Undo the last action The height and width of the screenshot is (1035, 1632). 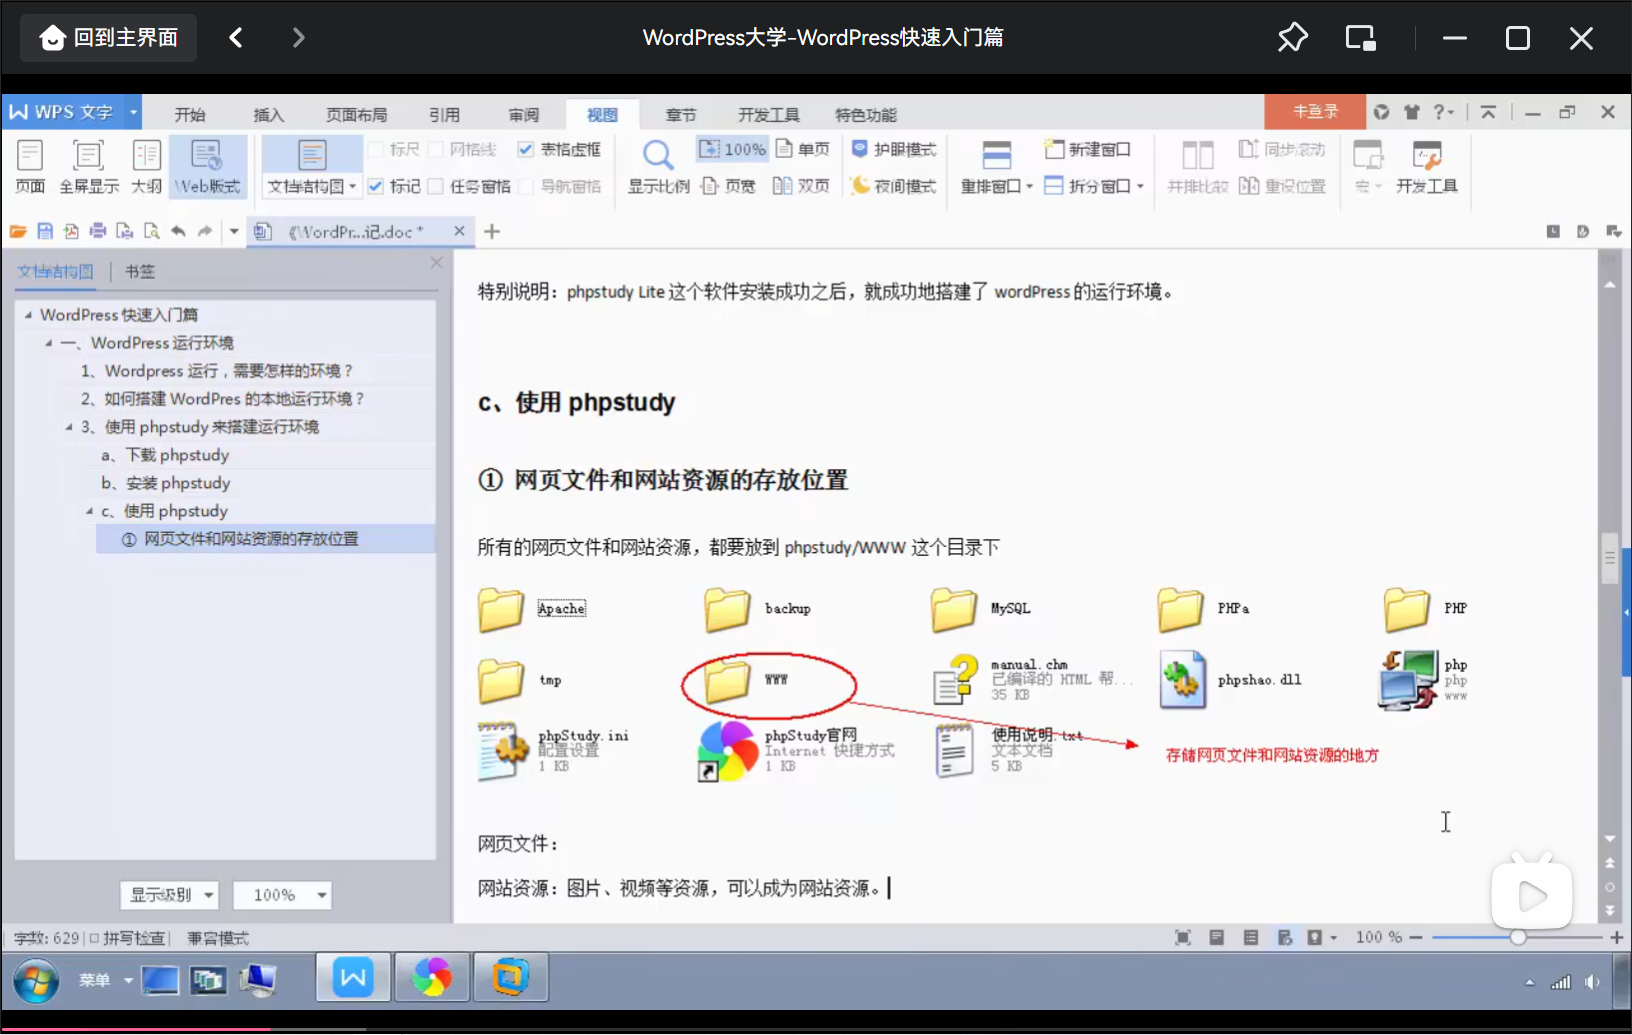178,231
